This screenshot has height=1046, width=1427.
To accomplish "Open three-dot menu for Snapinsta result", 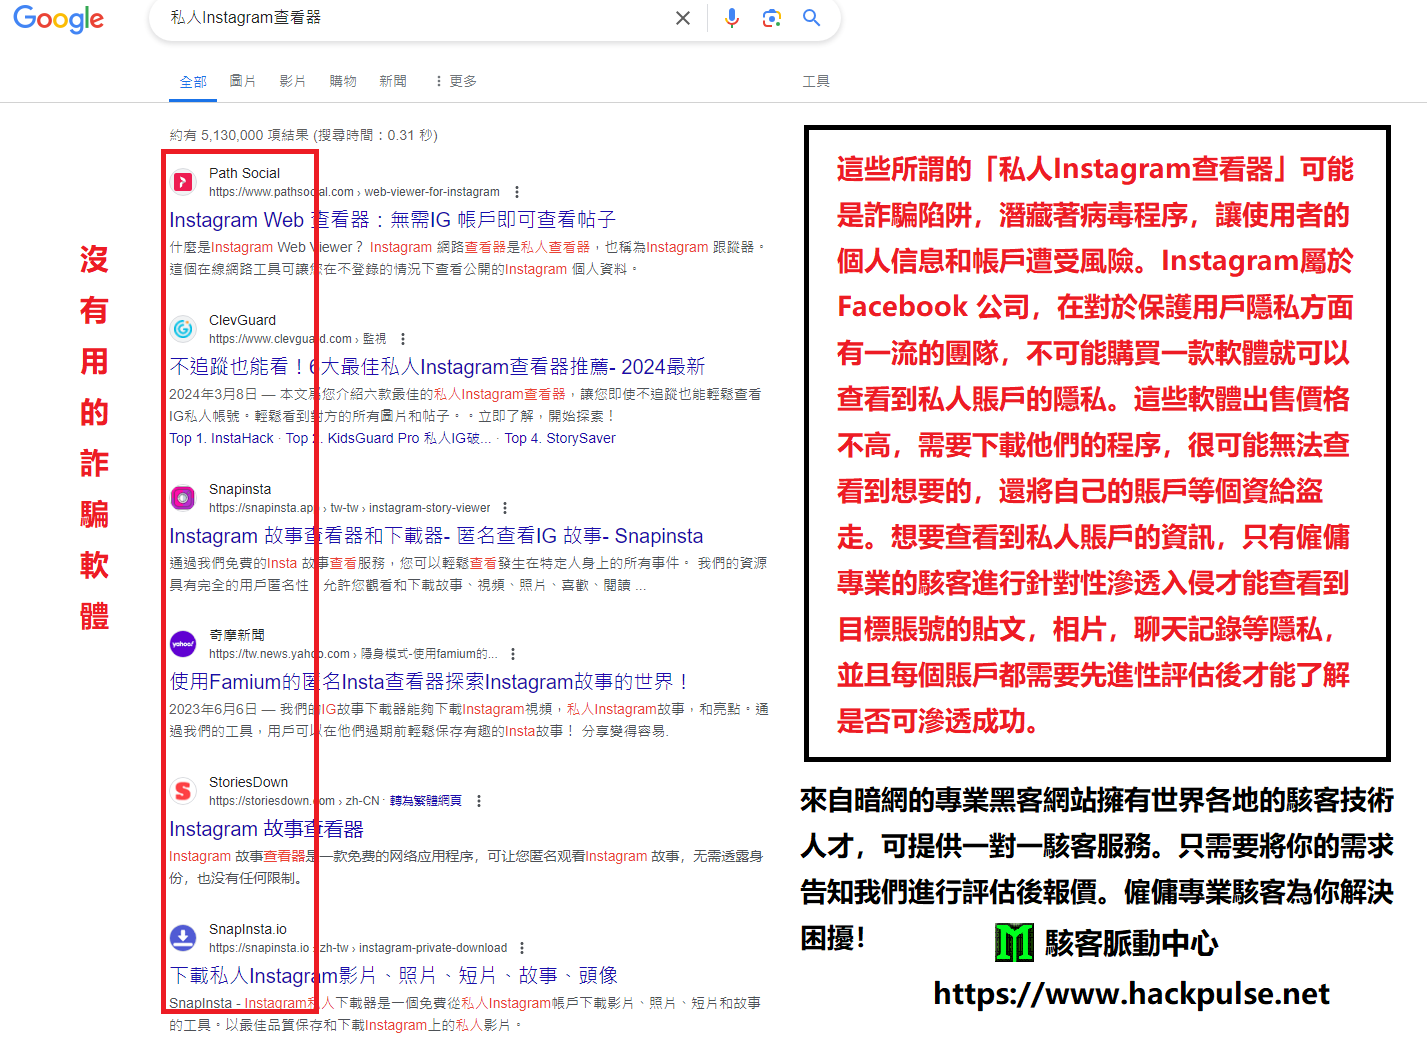I will (505, 508).
